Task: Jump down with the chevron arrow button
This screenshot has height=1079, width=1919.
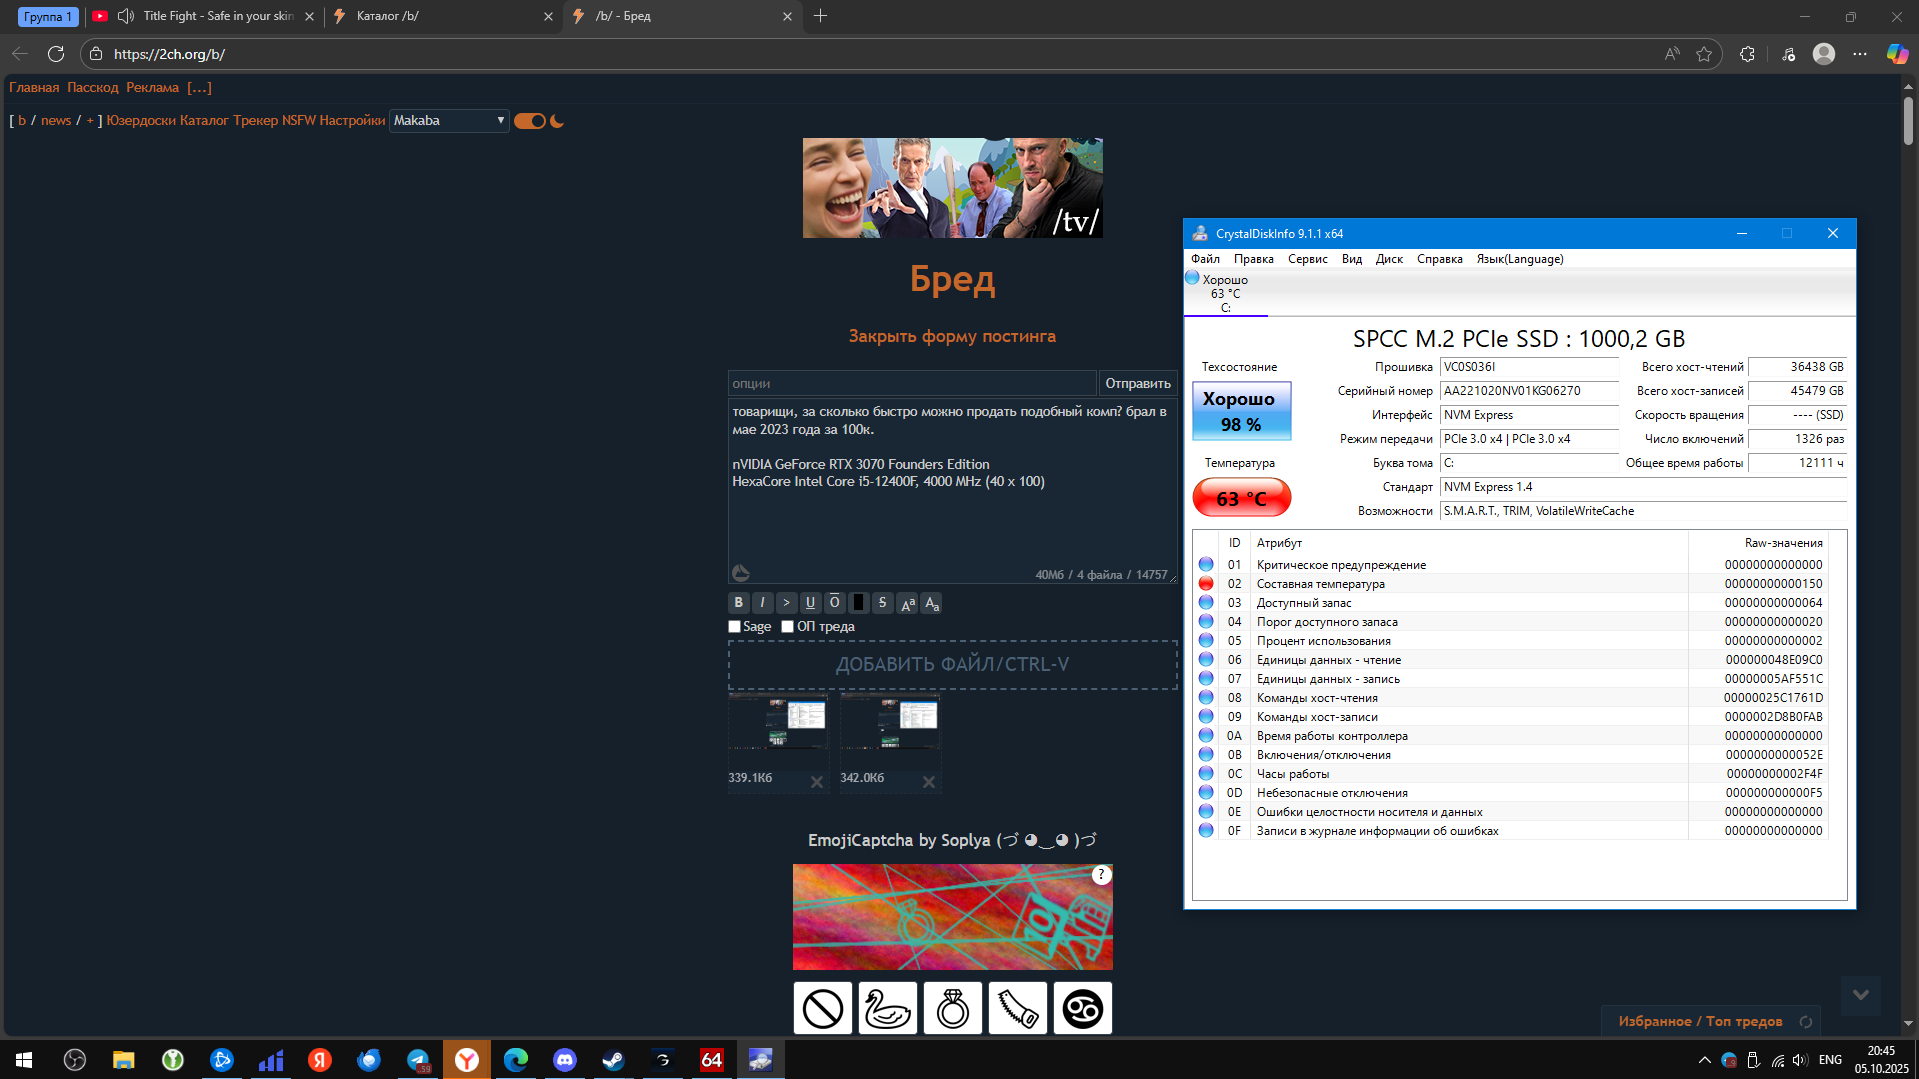Action: point(1861,995)
